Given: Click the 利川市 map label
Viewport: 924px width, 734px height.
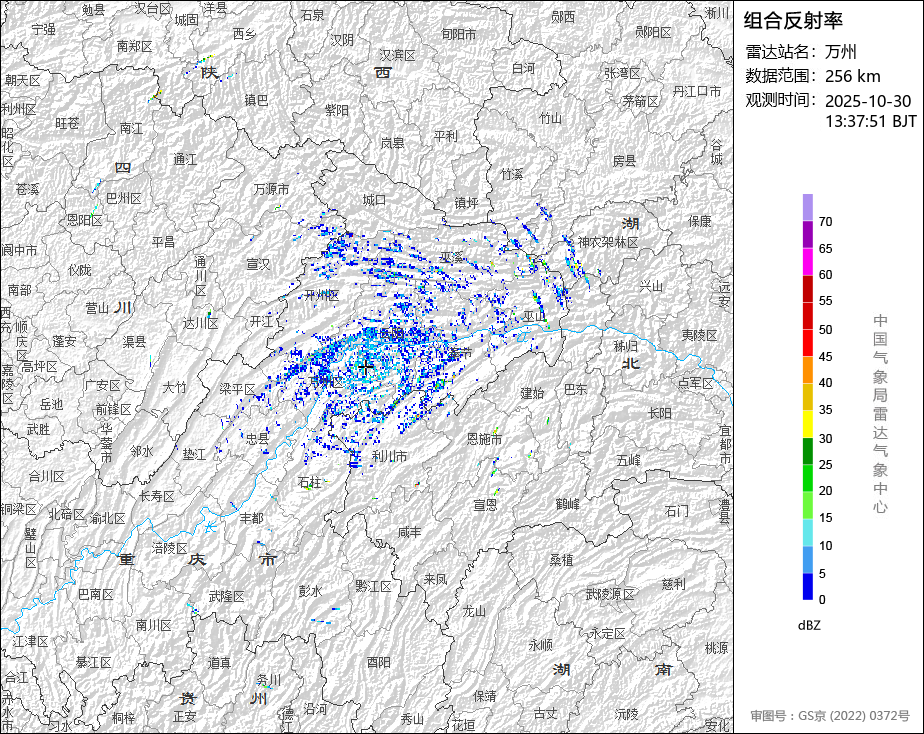Looking at the screenshot, I should click(390, 457).
